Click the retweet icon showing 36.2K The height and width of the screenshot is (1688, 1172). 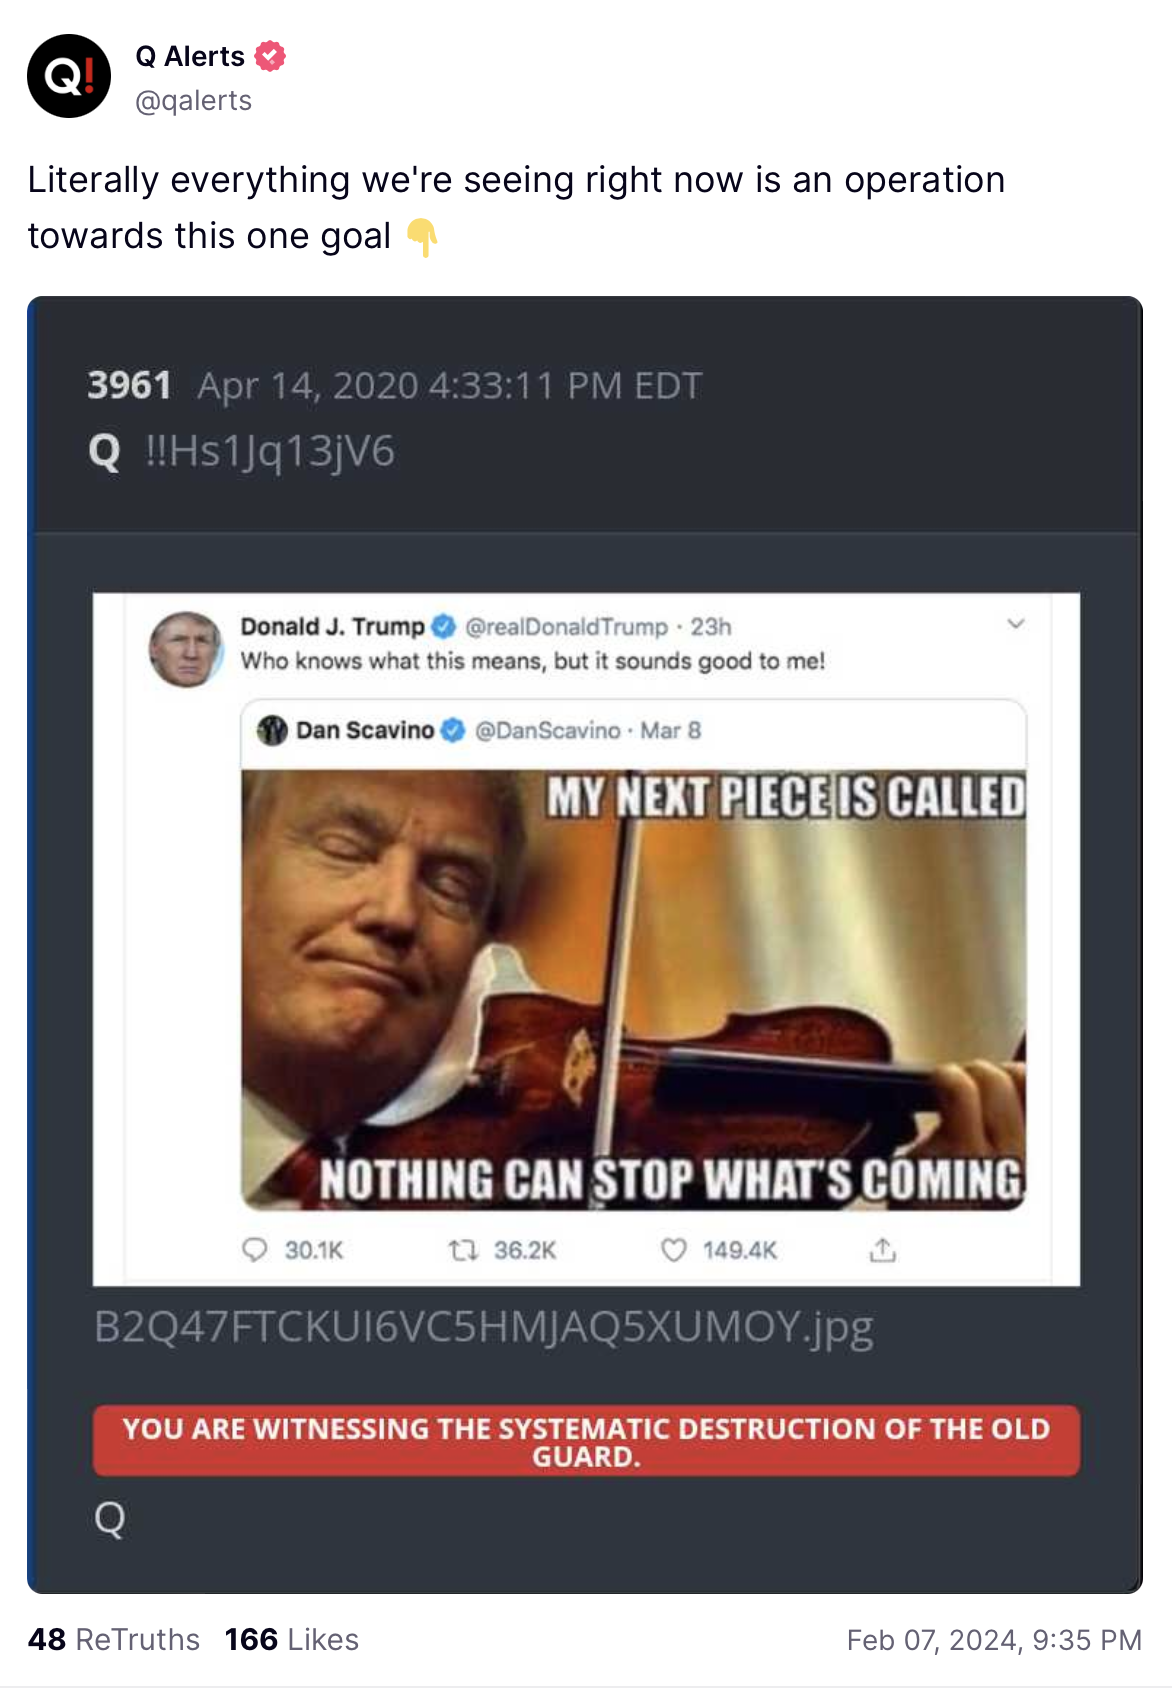click(x=462, y=1250)
